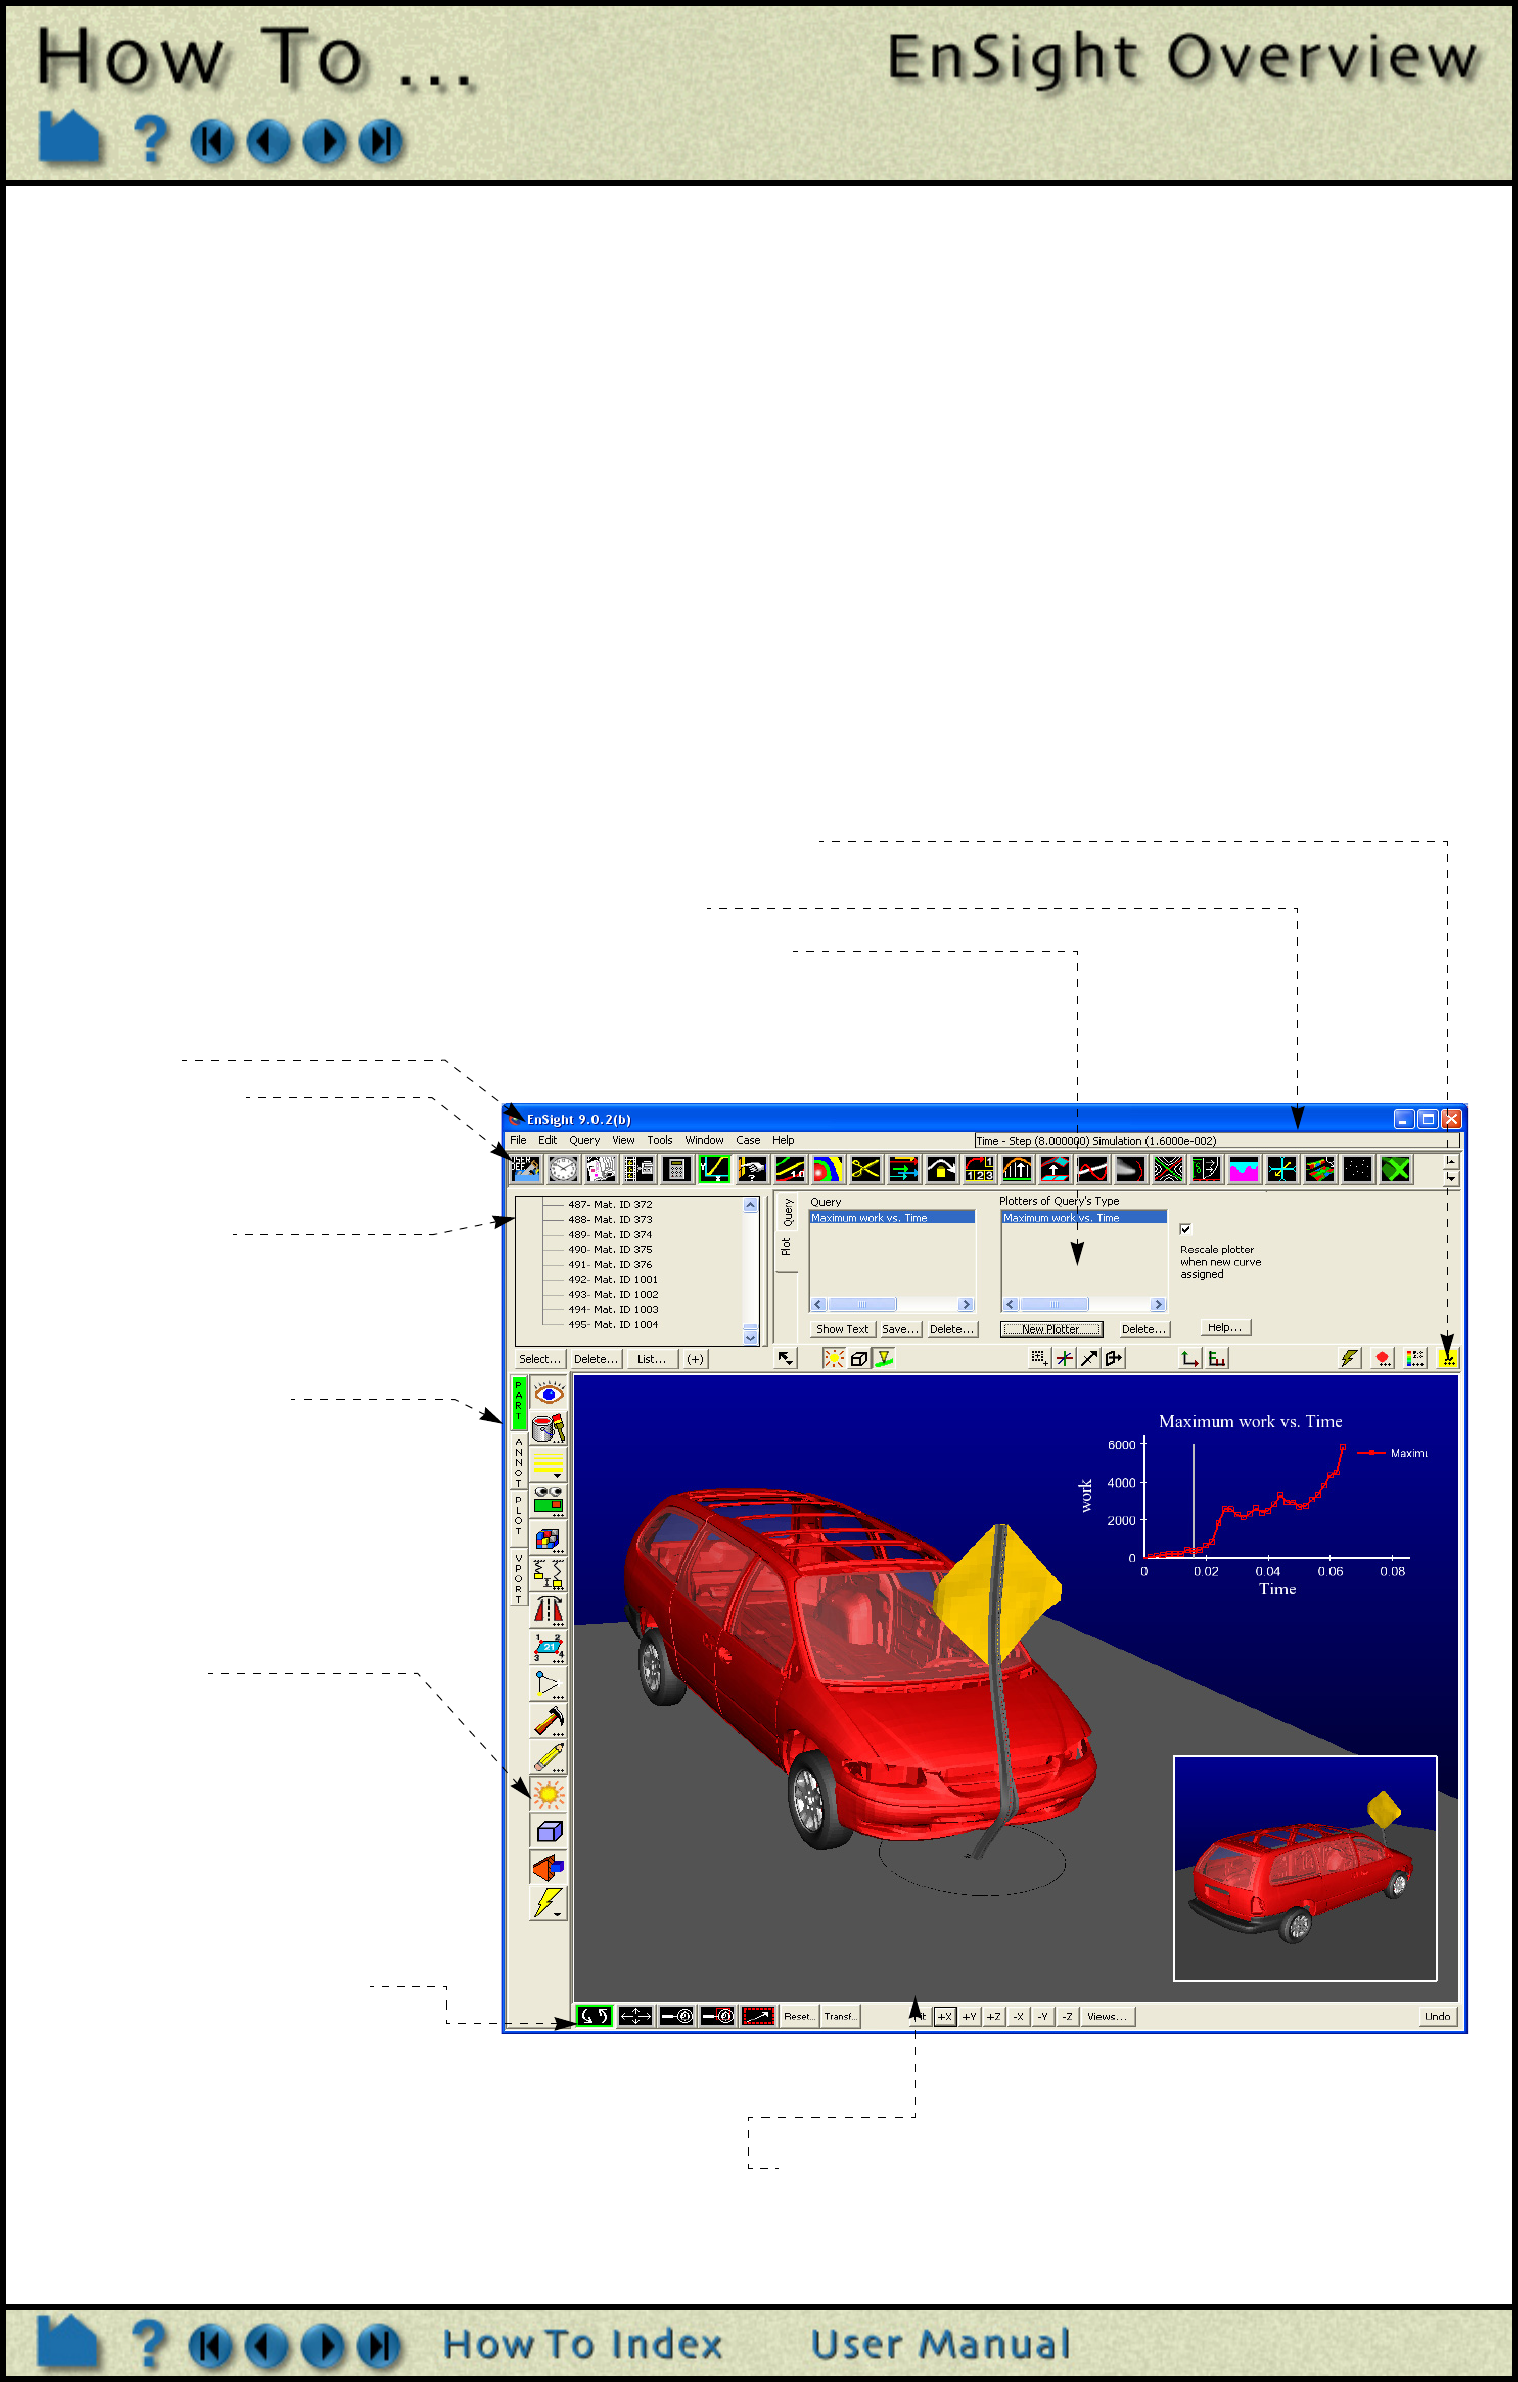The width and height of the screenshot is (1518, 2382).
Task: Toggle the +X view axis button
Action: point(944,2016)
